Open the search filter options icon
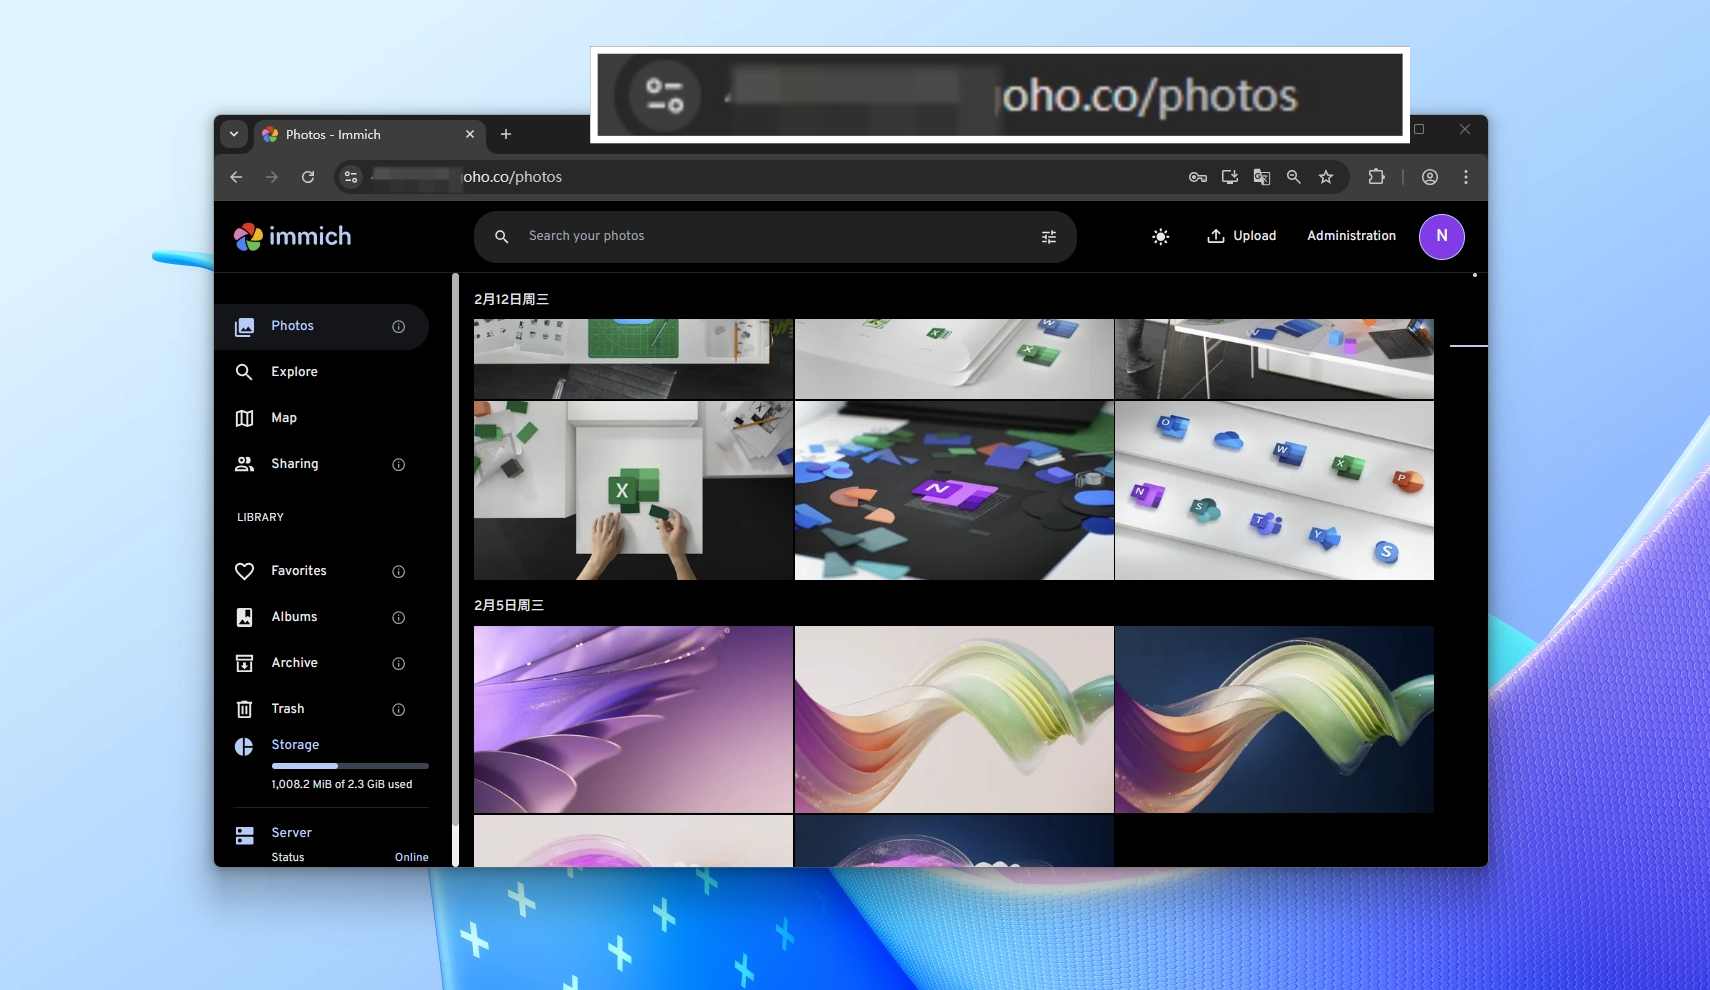The image size is (1710, 990). click(1049, 237)
